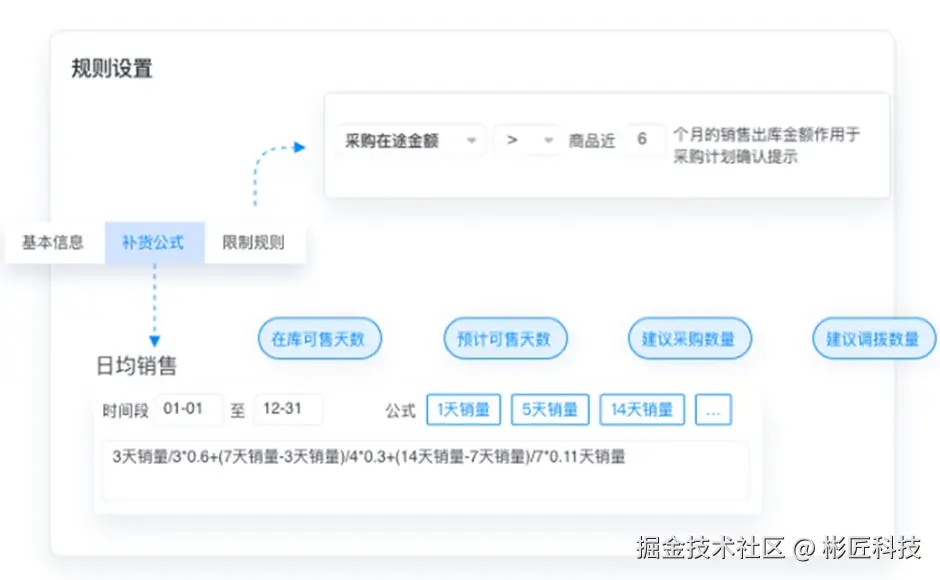
Task: Select the 补货公式 tab
Action: pos(153,241)
